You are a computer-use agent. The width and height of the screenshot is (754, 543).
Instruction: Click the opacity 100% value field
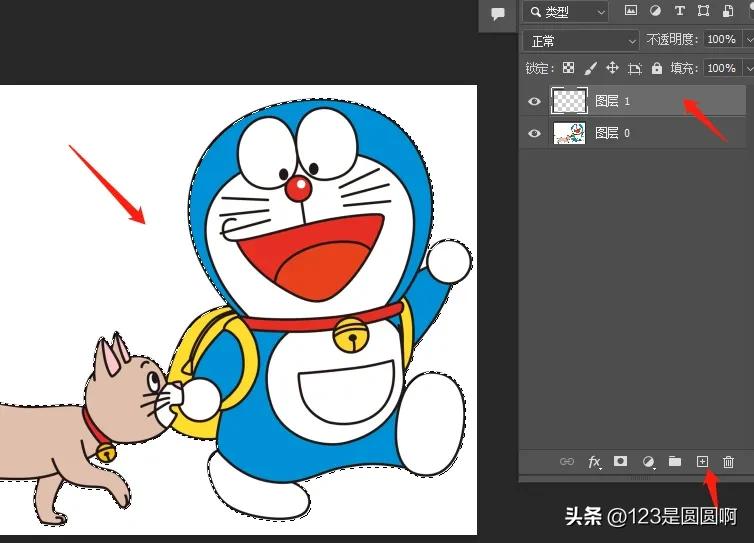[721, 39]
